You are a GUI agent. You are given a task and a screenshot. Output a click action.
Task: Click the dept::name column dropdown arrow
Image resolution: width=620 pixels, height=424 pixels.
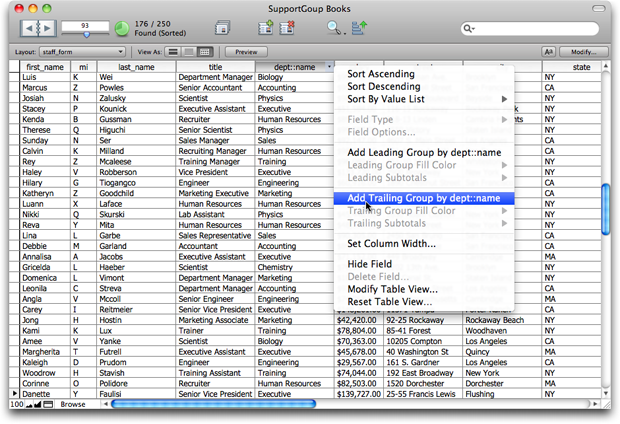click(329, 67)
